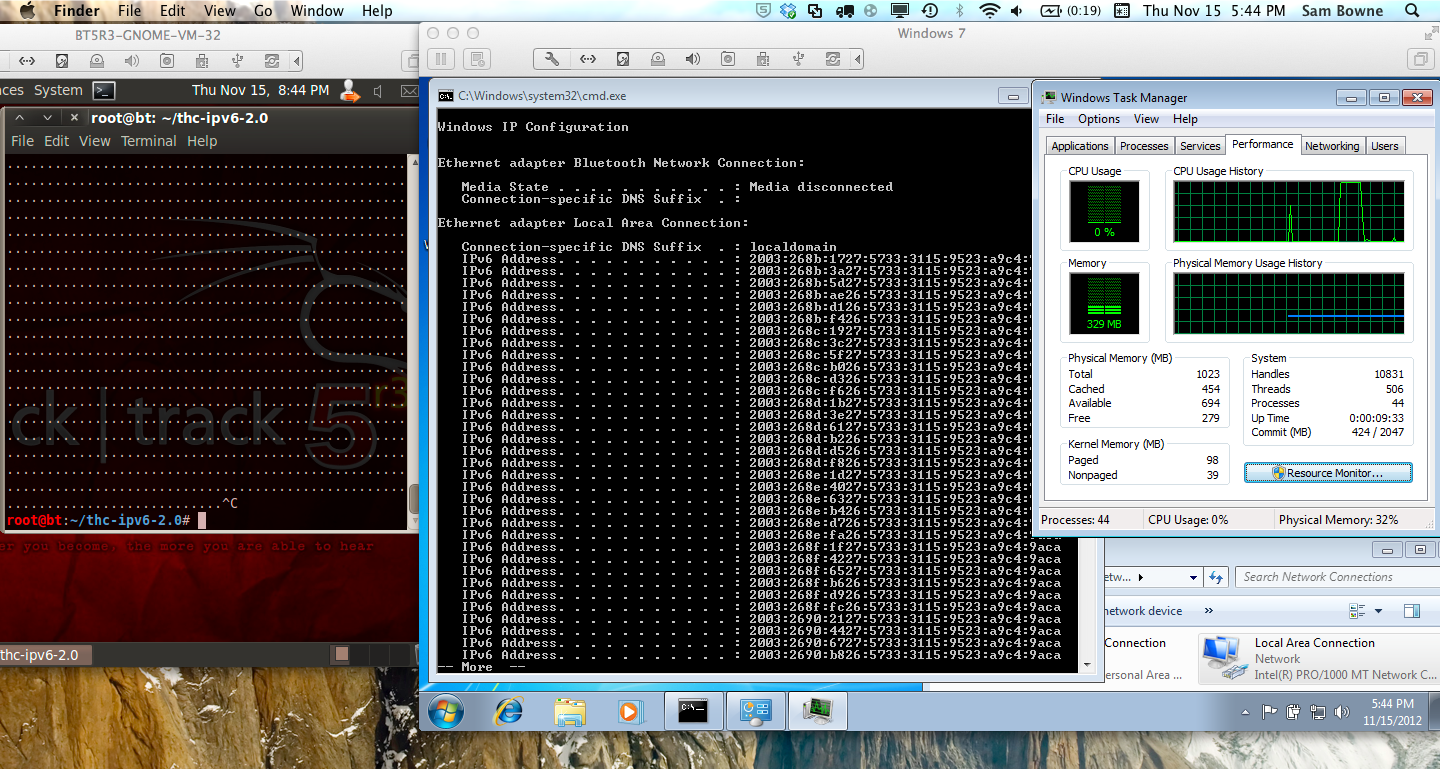This screenshot has width=1440, height=769.
Task: Open File menu in the root@bt terminal
Action: (x=22, y=141)
